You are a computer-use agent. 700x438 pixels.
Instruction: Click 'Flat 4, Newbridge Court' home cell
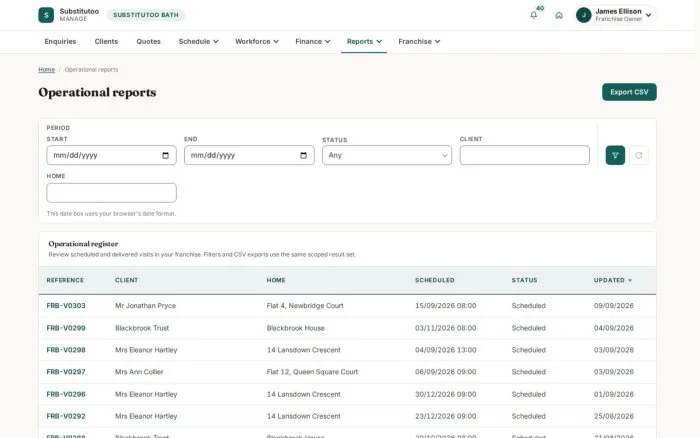(x=305, y=306)
